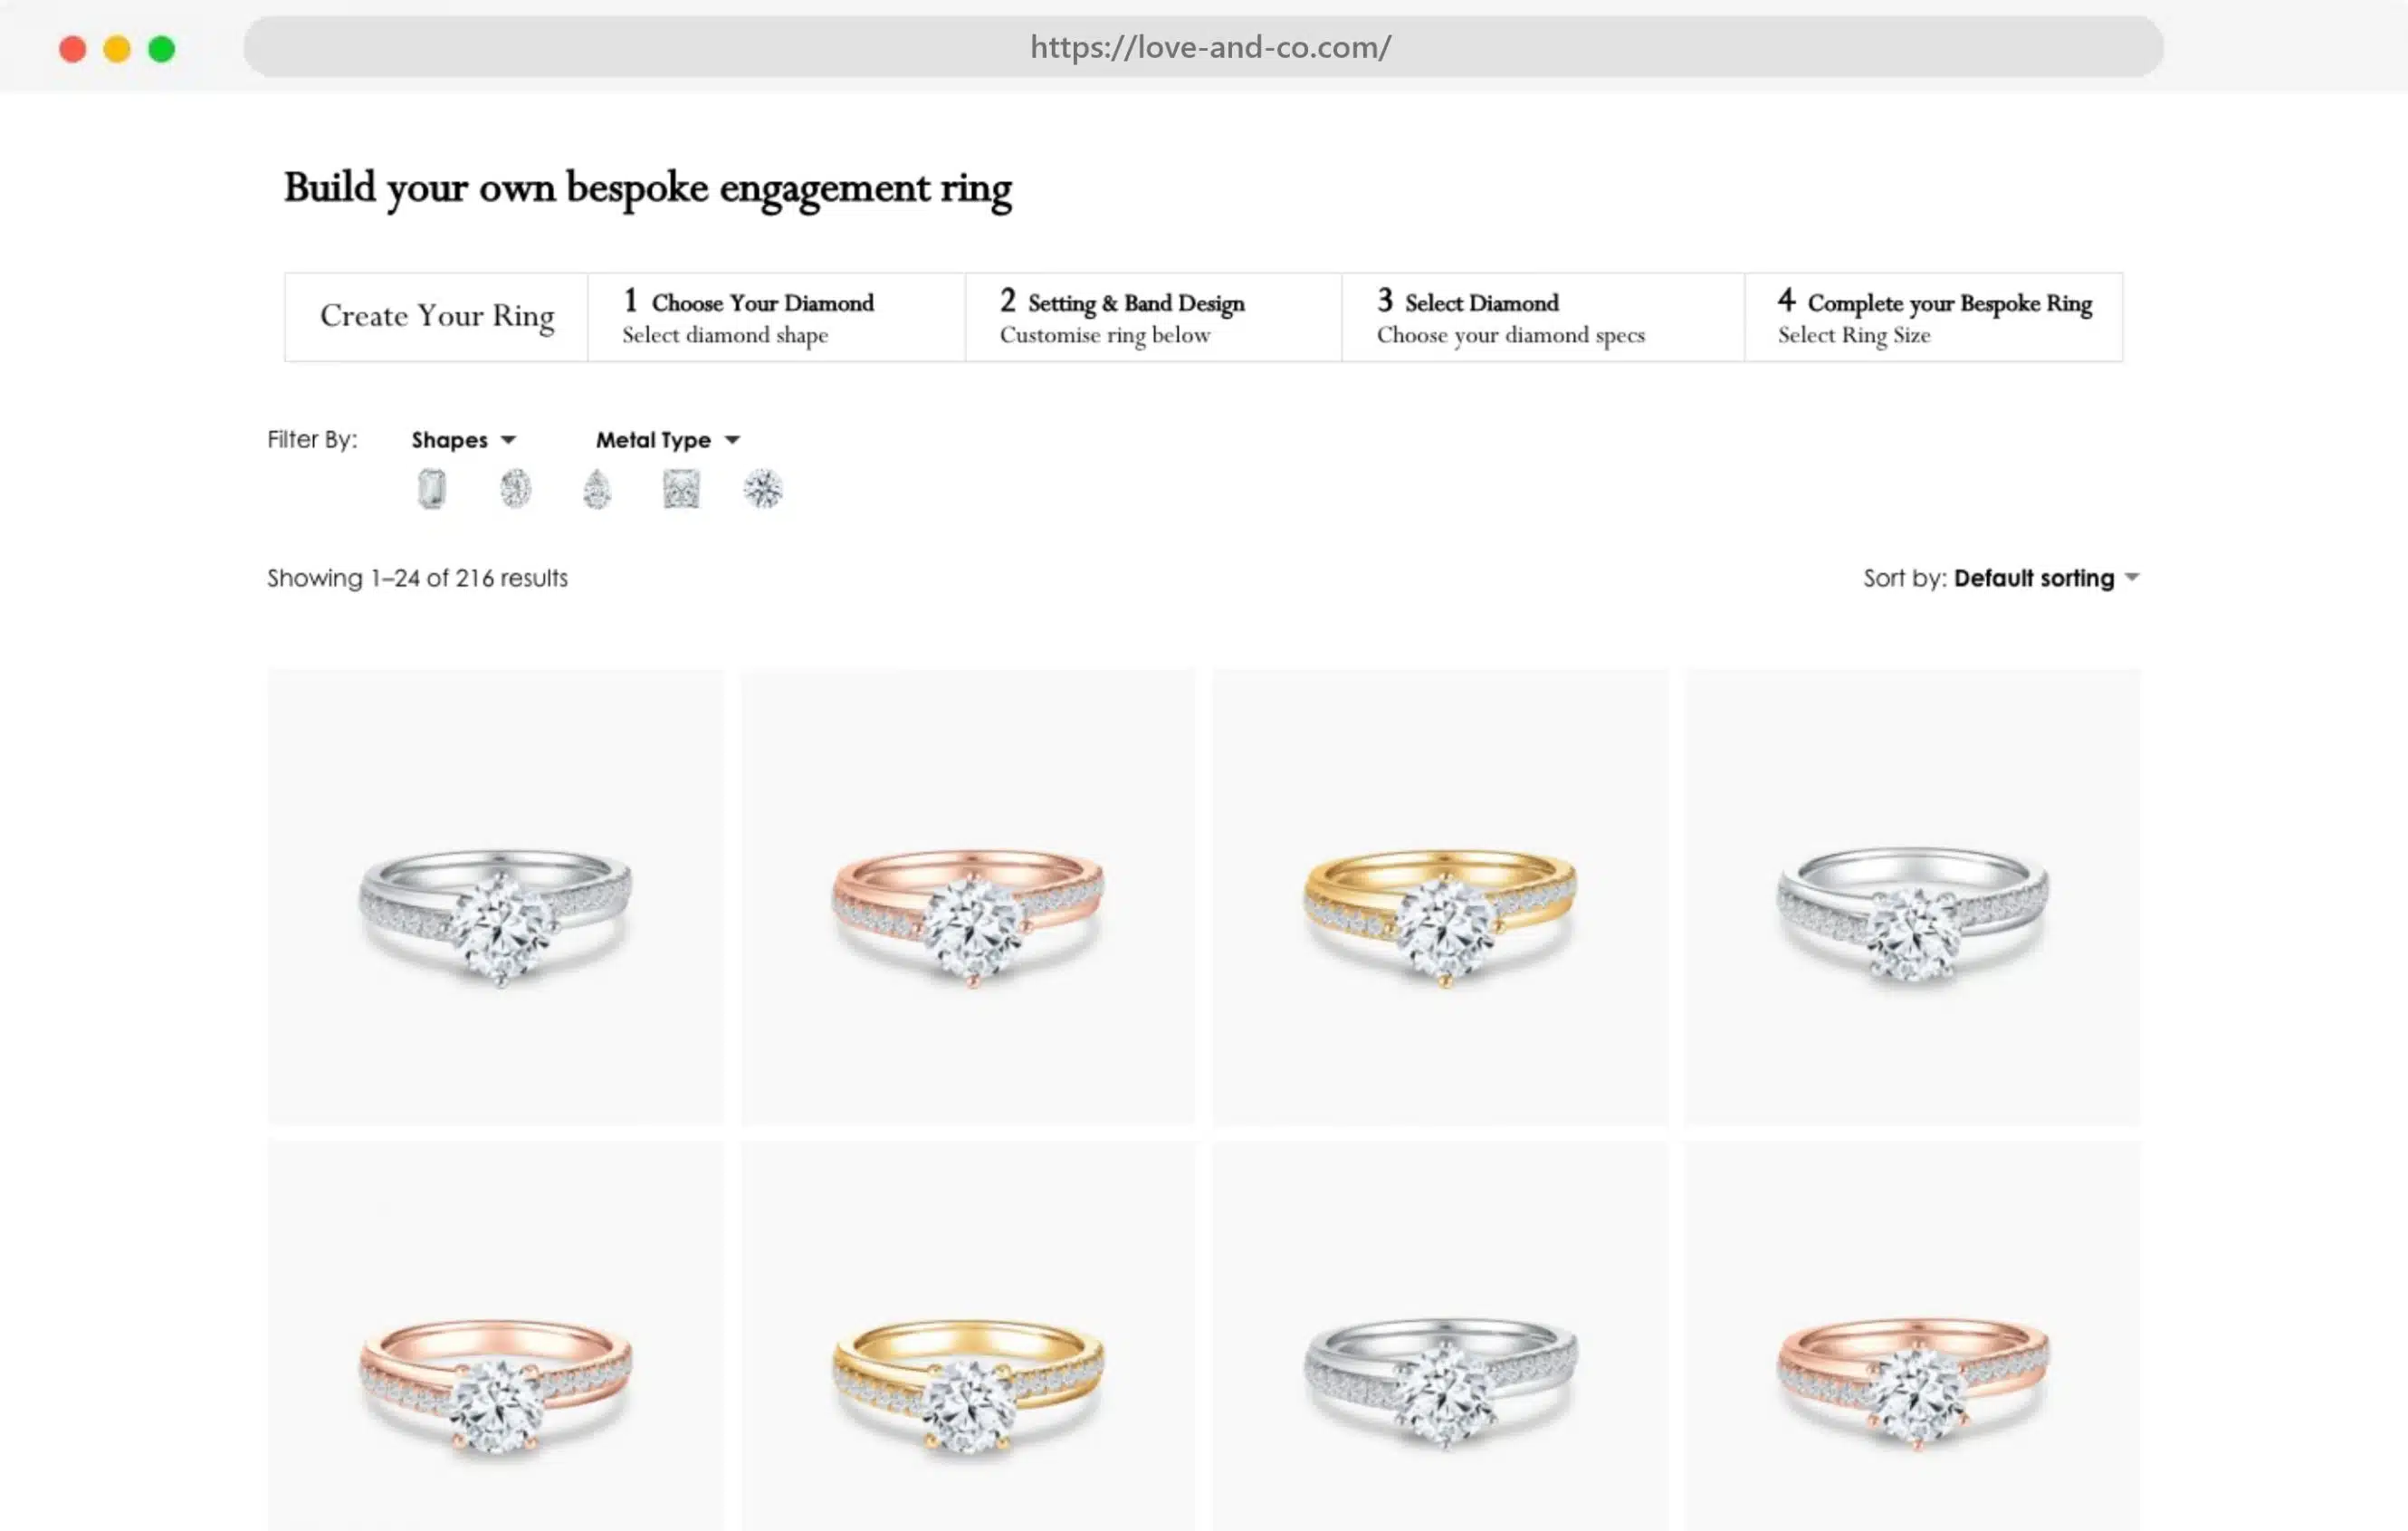Click the browser address bar URL
Screen dimensions: 2408x1531
(x=1210, y=47)
